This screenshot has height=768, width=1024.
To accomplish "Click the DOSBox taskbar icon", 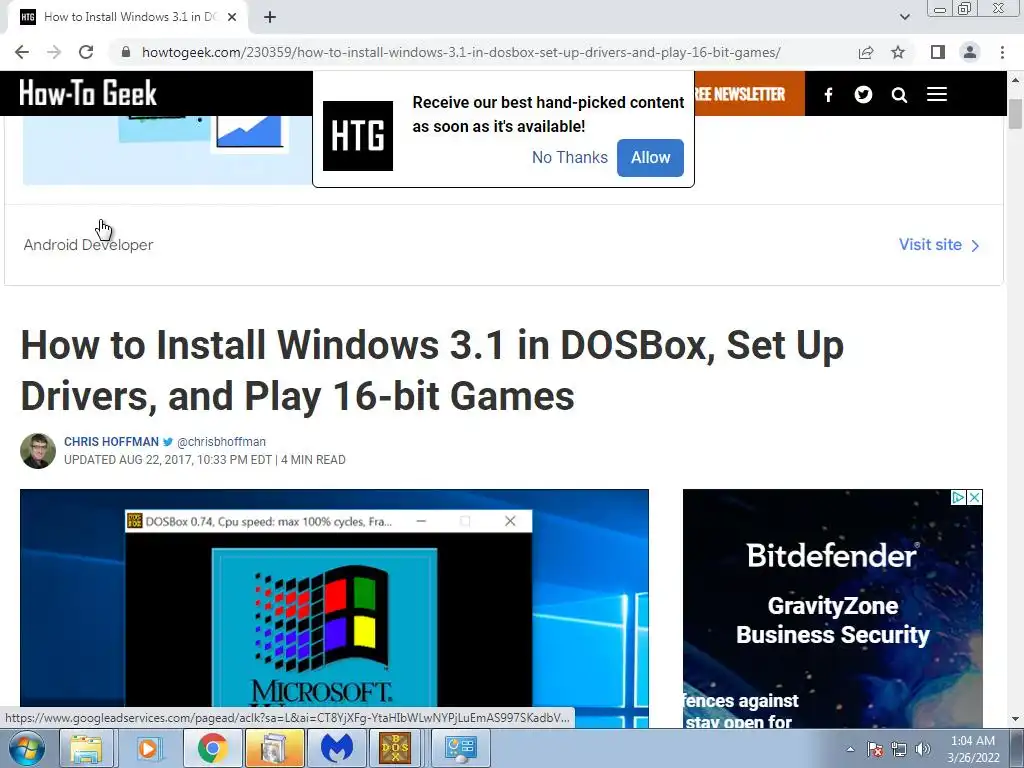I will click(x=395, y=748).
